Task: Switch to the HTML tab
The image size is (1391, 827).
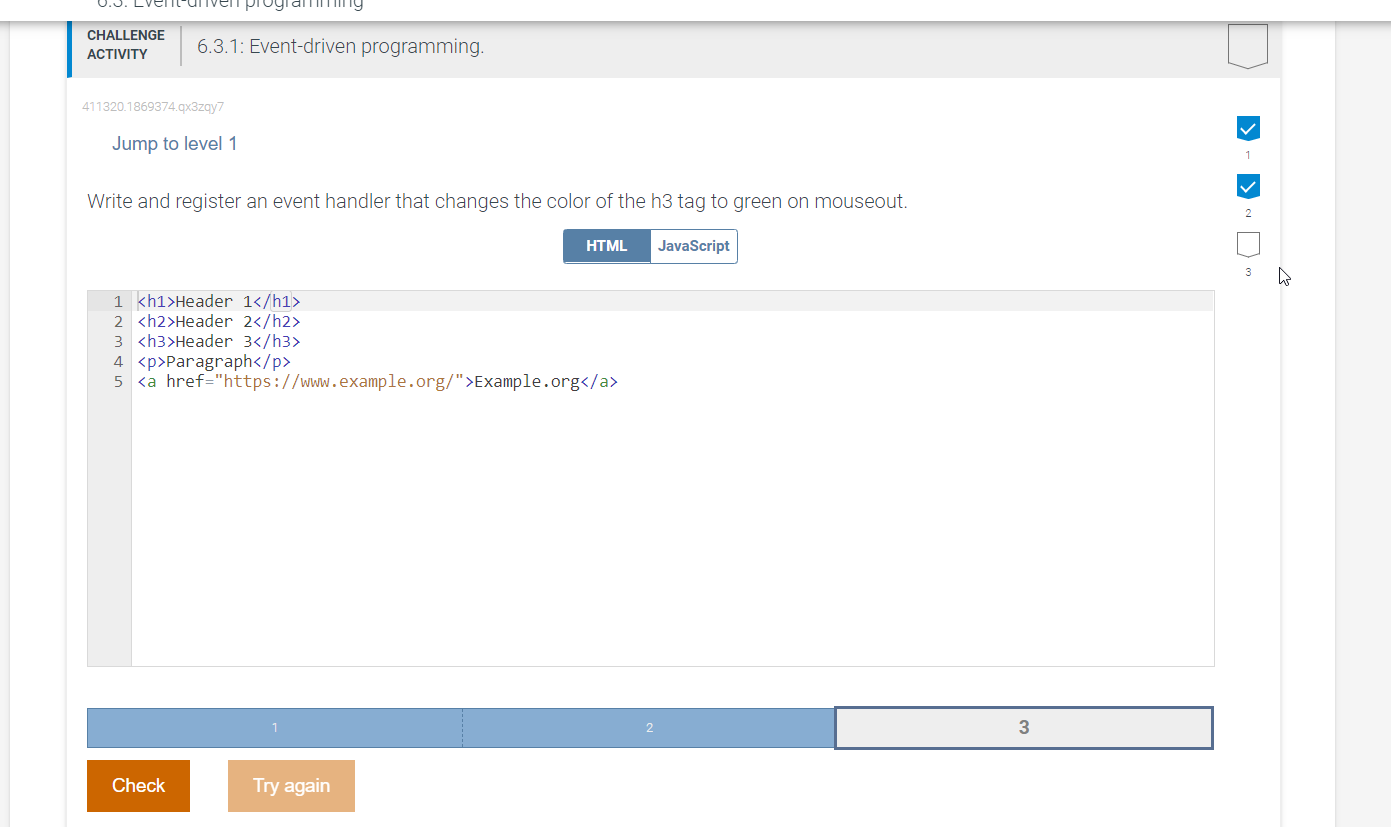Action: (x=607, y=246)
